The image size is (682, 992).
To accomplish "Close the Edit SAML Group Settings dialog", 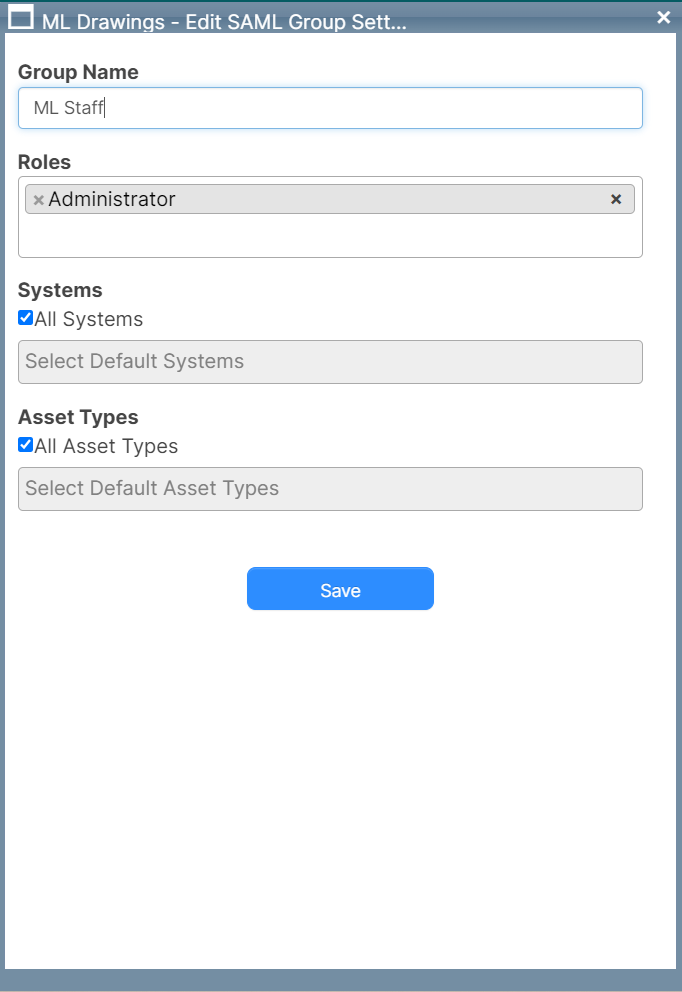I will click(663, 17).
